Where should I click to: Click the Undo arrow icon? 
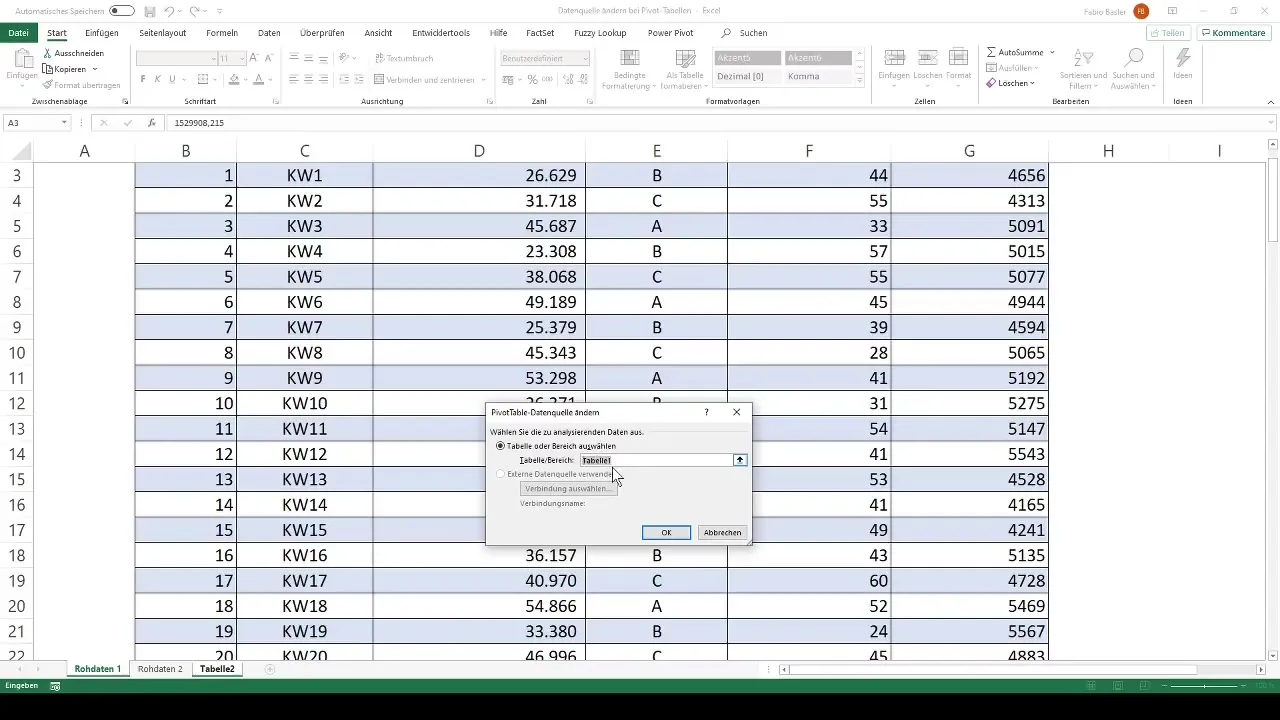pos(170,11)
